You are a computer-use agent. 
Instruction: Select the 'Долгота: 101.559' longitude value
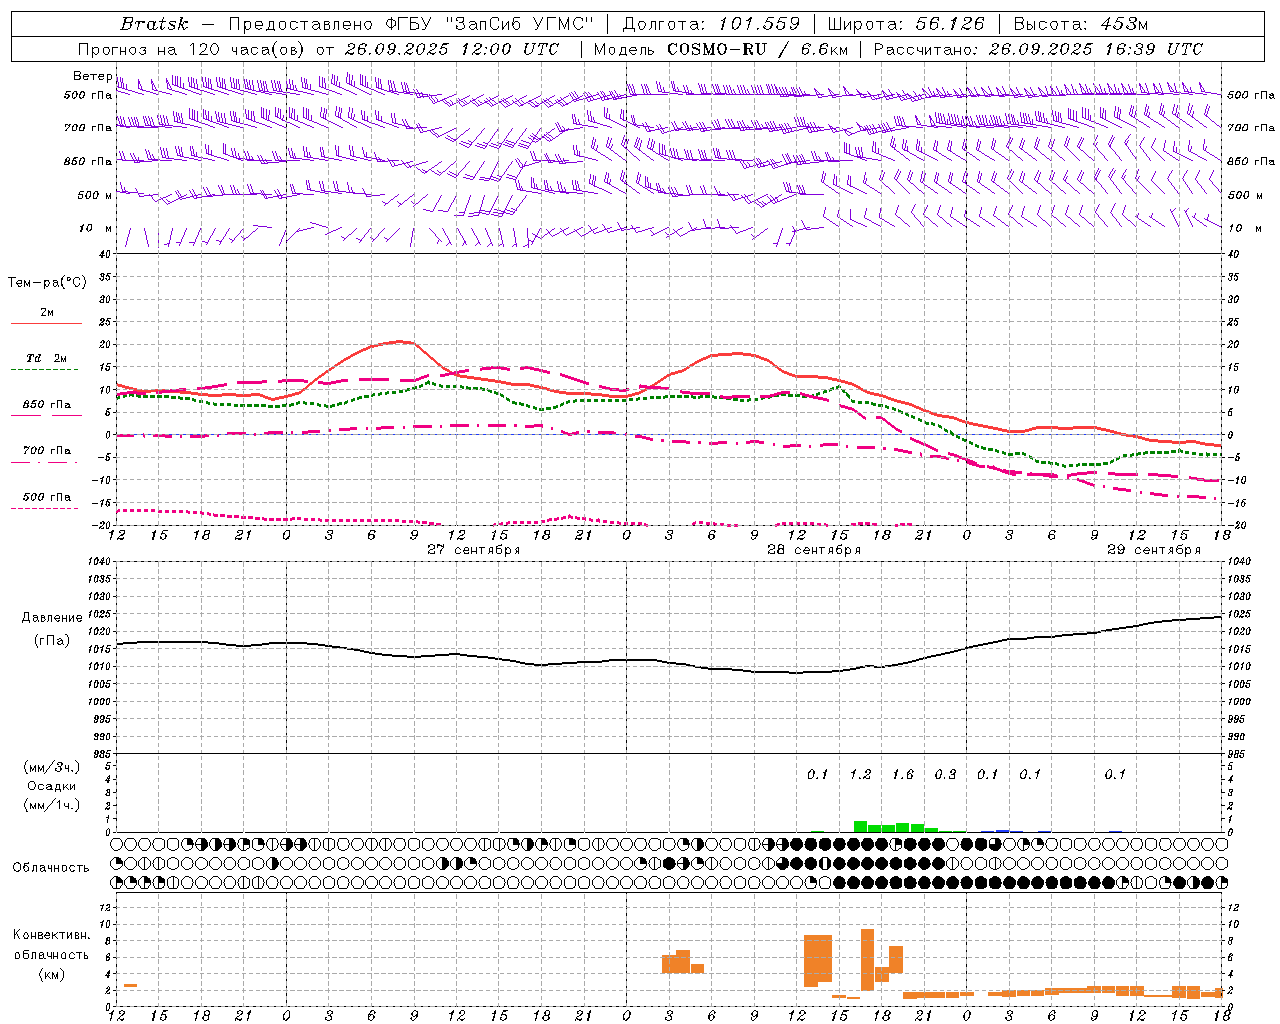click(x=711, y=24)
